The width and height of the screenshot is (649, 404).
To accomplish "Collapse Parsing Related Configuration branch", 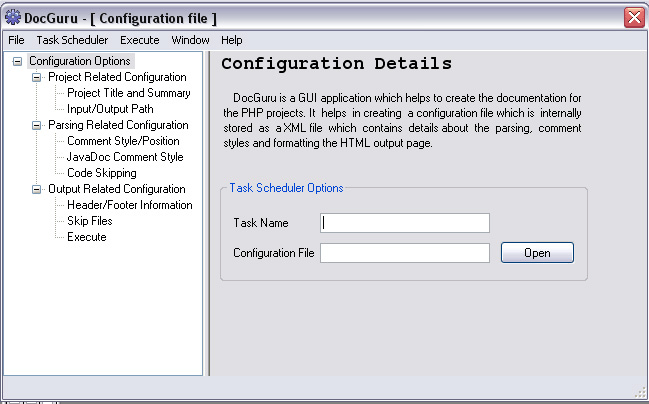I will (x=36, y=125).
